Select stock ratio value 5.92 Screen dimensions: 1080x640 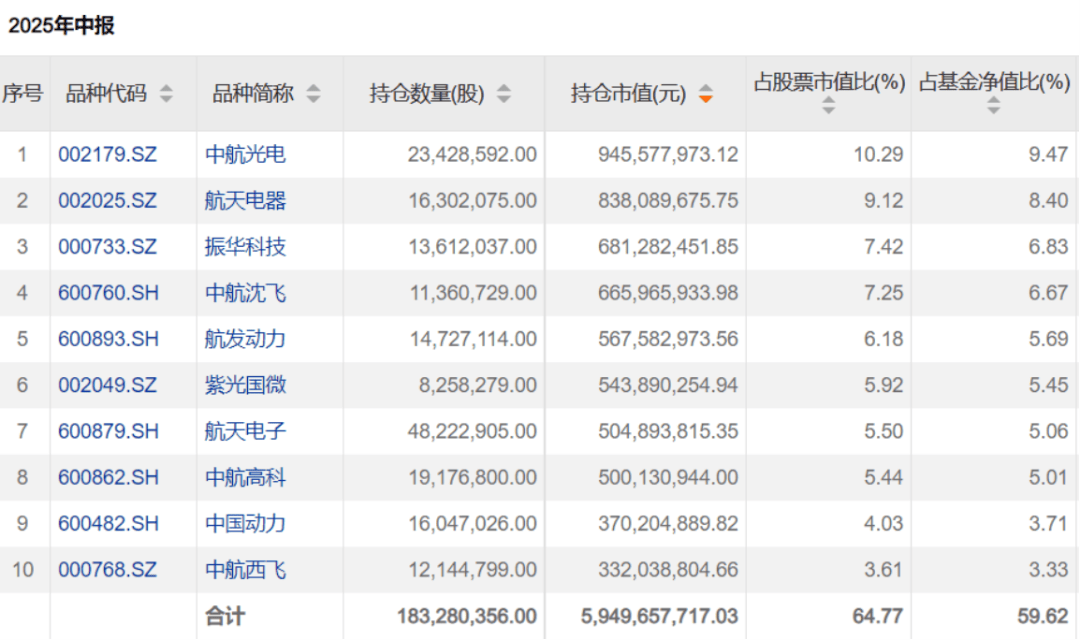(x=884, y=385)
